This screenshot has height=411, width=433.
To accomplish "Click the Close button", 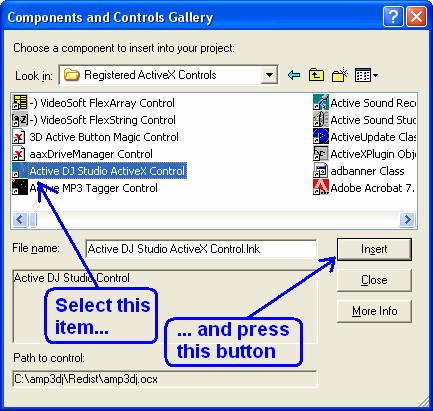I will (x=374, y=280).
